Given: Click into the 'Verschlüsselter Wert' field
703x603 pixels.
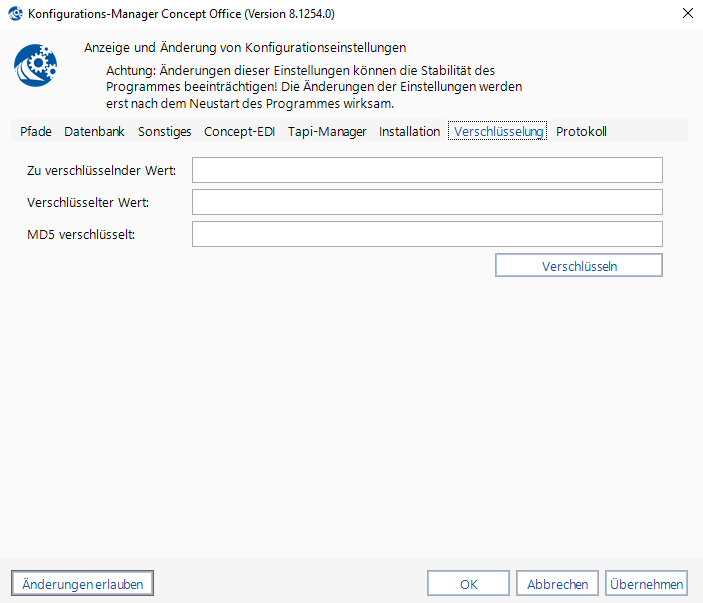Looking at the screenshot, I should [427, 202].
